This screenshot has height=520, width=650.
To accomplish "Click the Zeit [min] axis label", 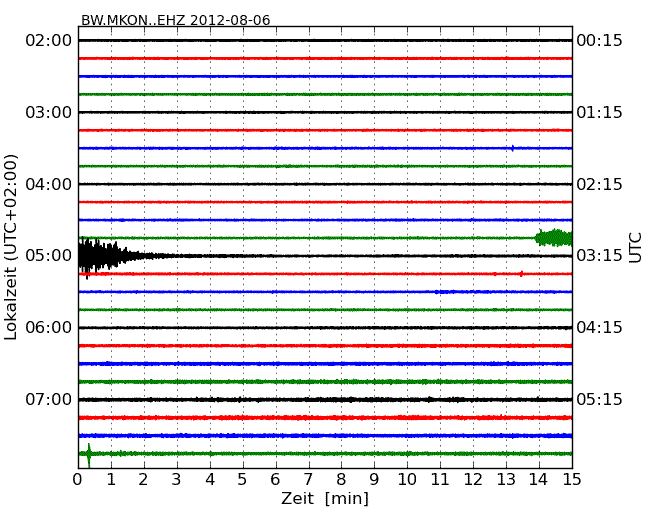I will tap(325, 498).
